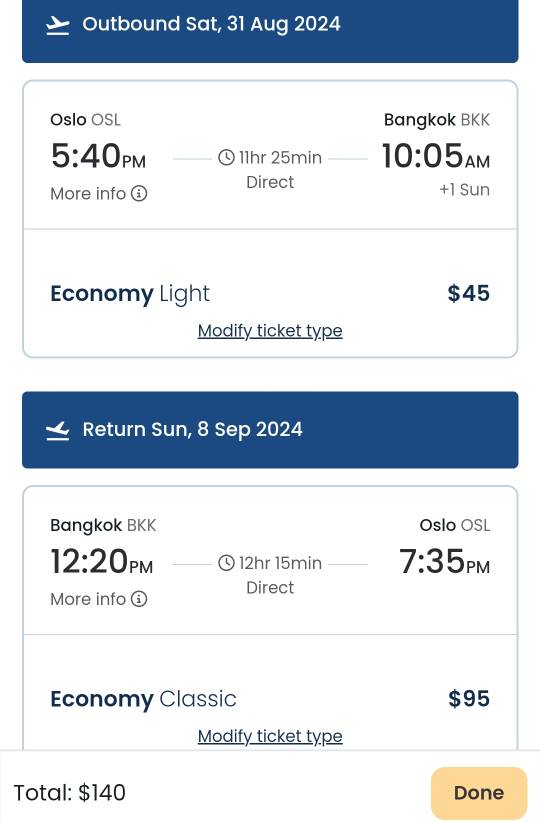Tap the Done button
540x822 pixels.
(x=479, y=793)
